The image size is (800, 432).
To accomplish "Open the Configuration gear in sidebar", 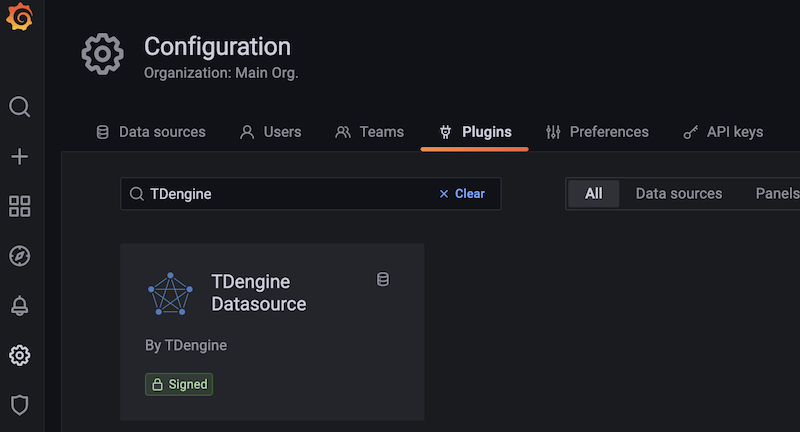I will click(x=19, y=355).
